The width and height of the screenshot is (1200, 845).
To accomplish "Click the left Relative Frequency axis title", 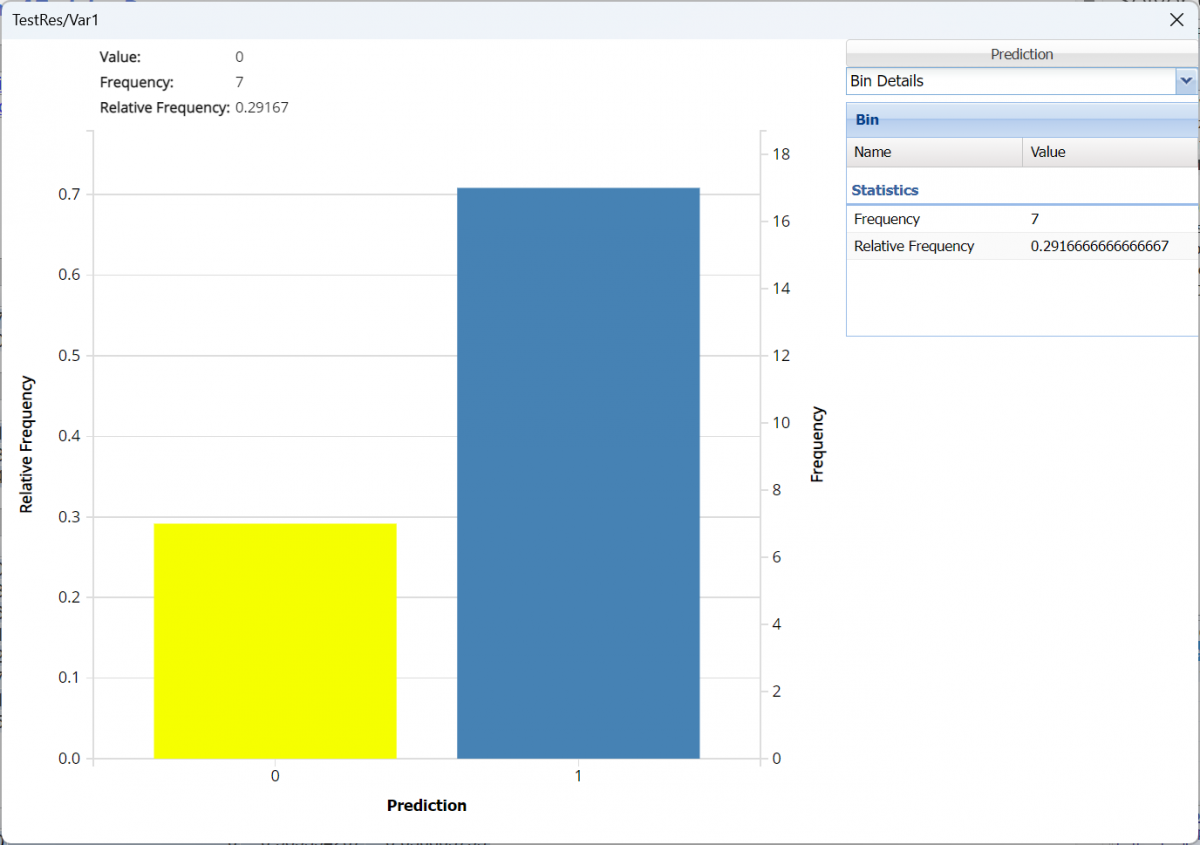I will (27, 445).
